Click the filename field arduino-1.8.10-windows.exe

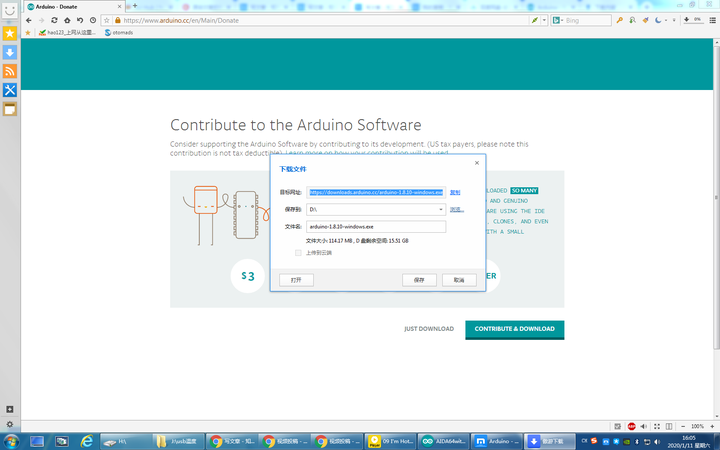[376, 226]
